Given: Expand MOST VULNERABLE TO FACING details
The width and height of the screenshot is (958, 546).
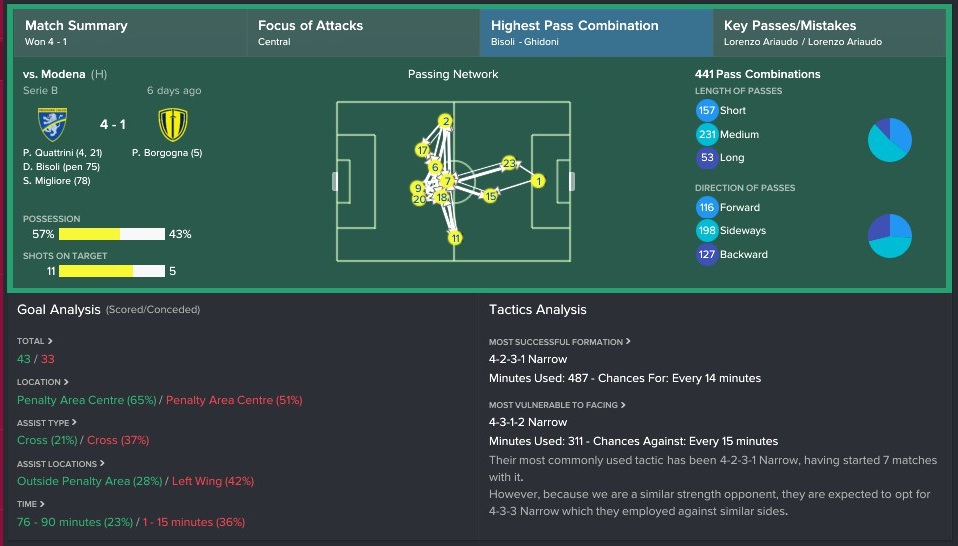Looking at the screenshot, I should coord(557,405).
